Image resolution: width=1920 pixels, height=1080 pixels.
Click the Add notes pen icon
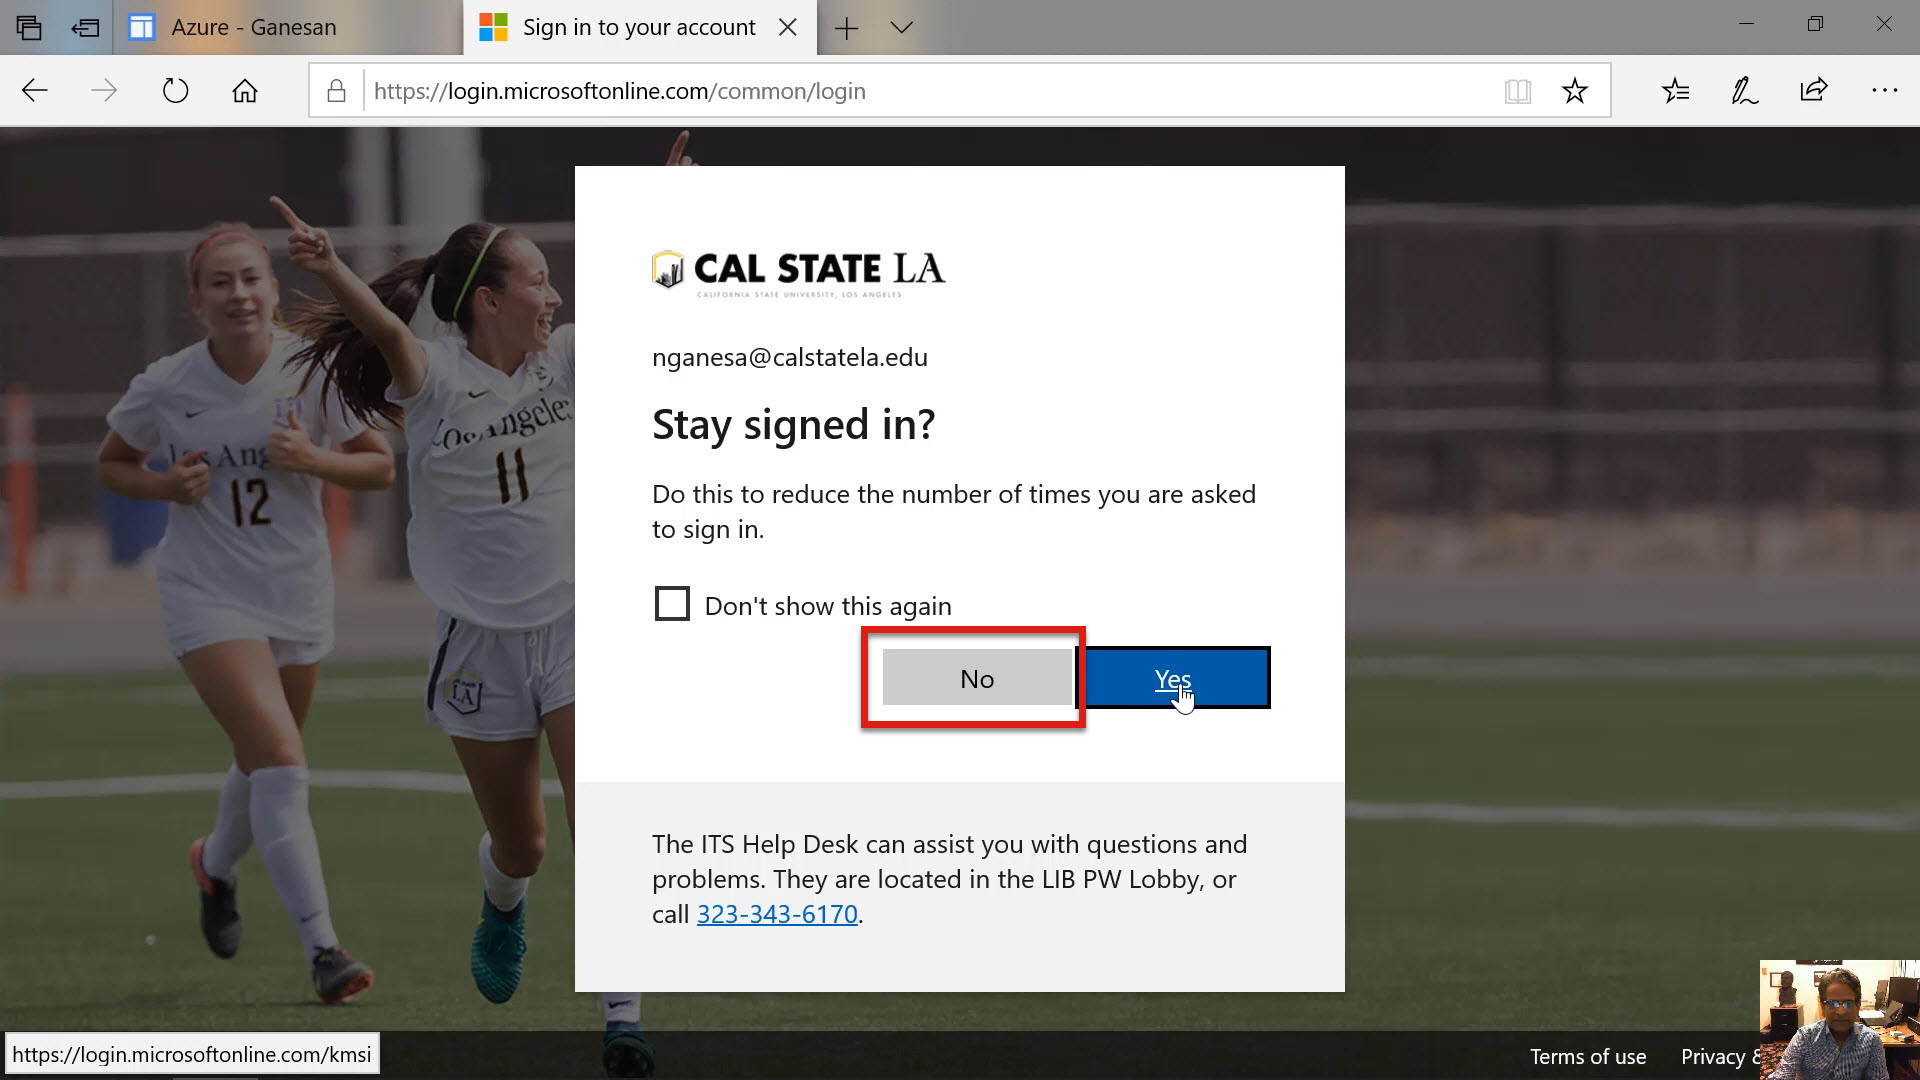(1744, 91)
